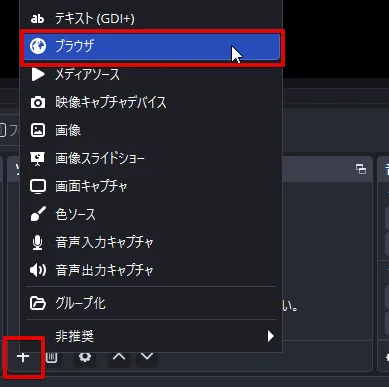Open source properties gear icon
389x387 pixels.
(85, 357)
